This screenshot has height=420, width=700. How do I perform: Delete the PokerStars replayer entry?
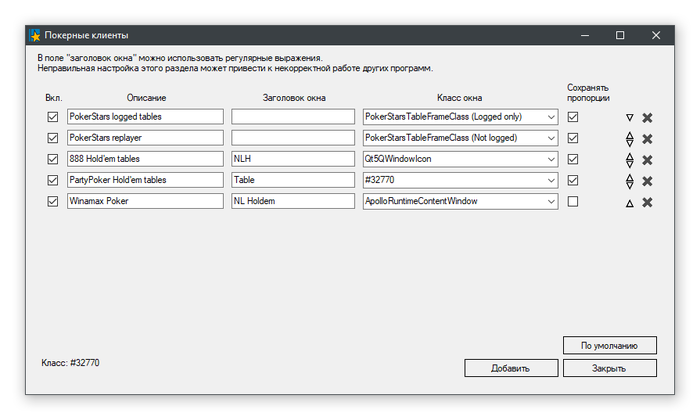[647, 139]
